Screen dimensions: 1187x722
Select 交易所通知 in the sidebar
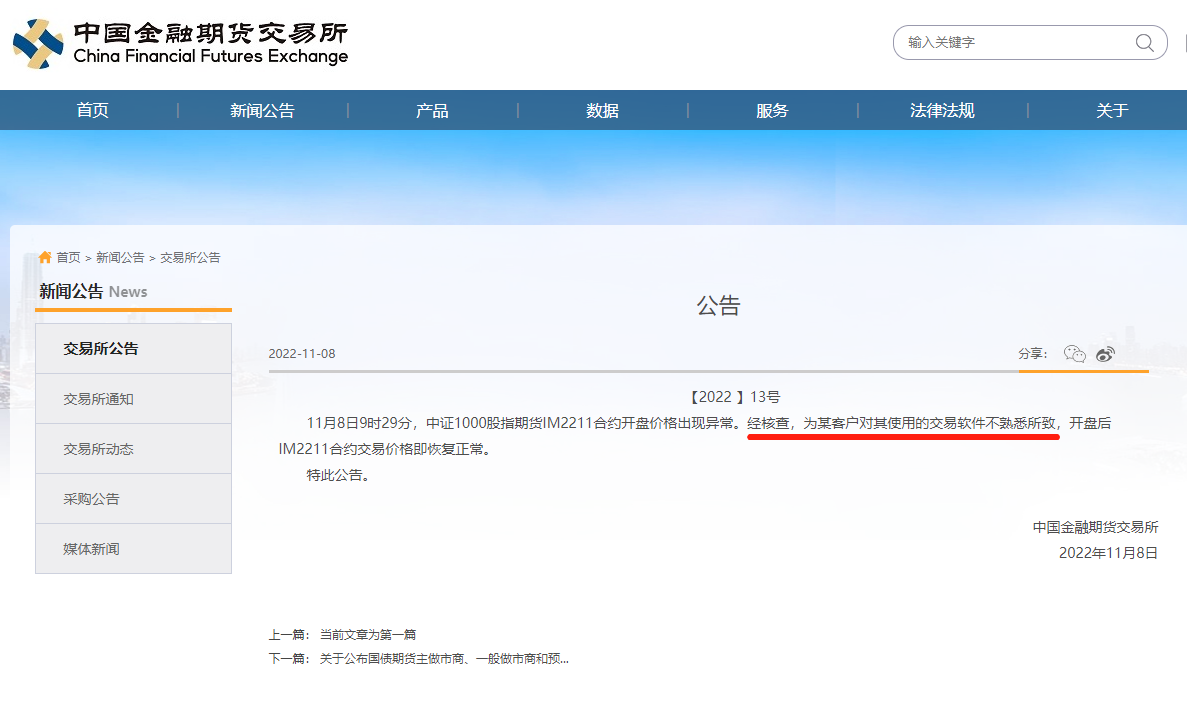(x=98, y=399)
